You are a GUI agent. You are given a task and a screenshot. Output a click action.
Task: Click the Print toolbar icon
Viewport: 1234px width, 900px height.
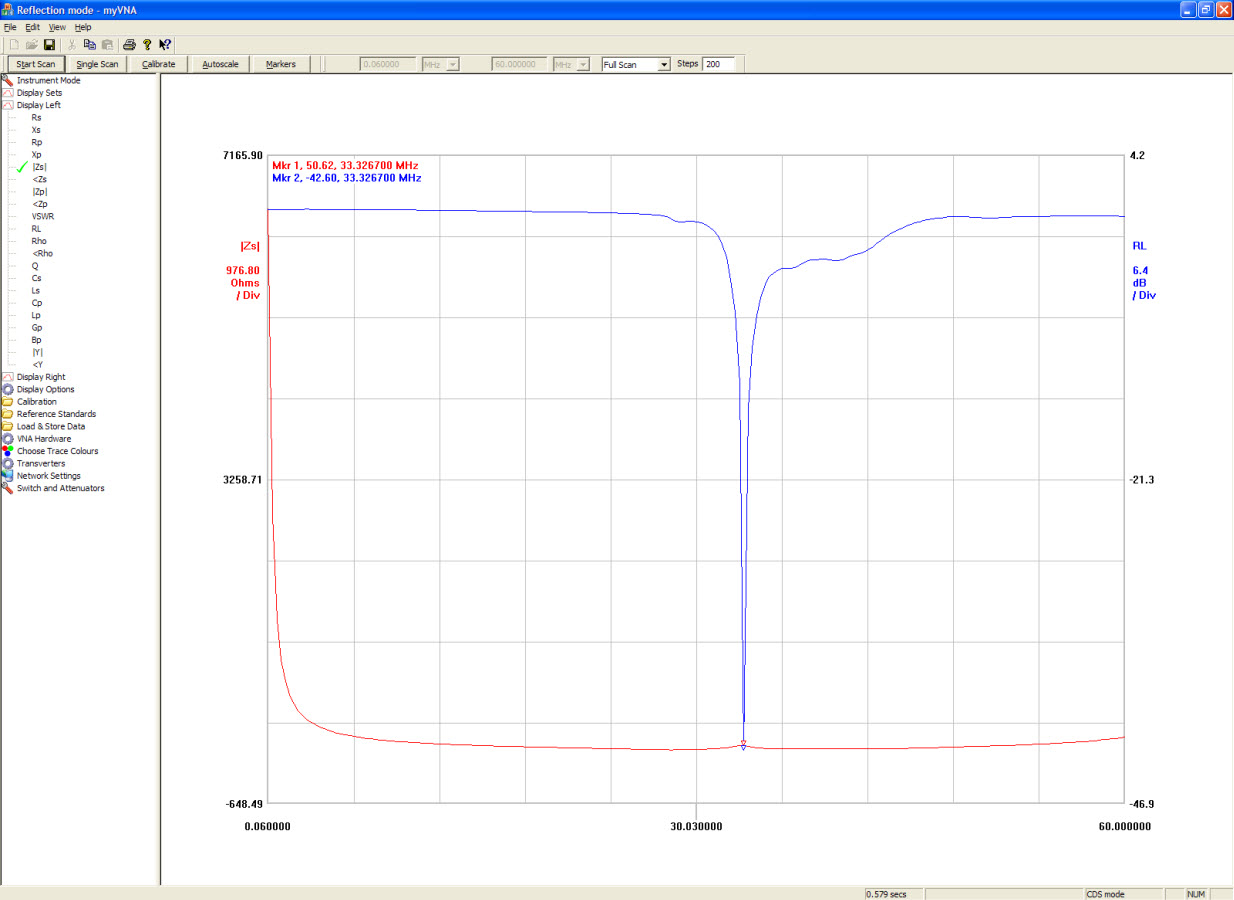(129, 45)
